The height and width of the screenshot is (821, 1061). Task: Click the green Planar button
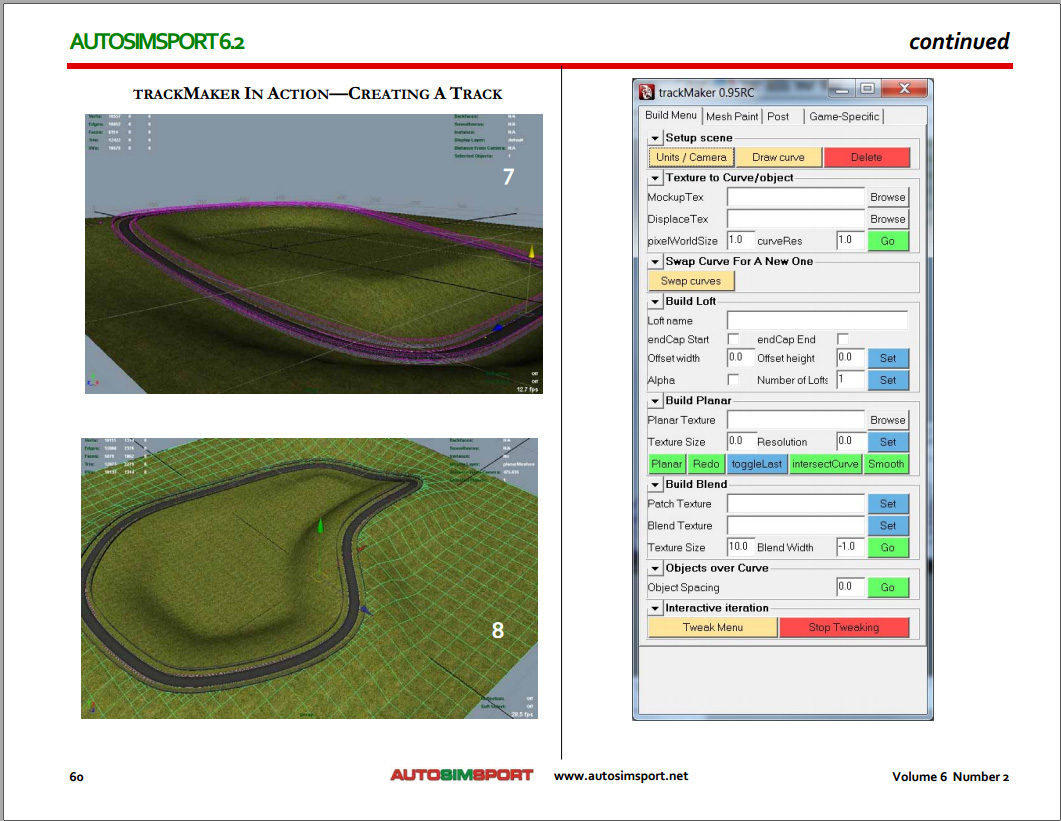(x=667, y=464)
